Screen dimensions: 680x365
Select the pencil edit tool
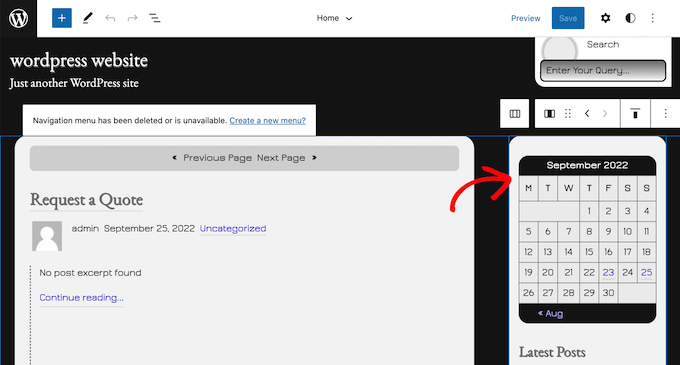click(x=88, y=18)
